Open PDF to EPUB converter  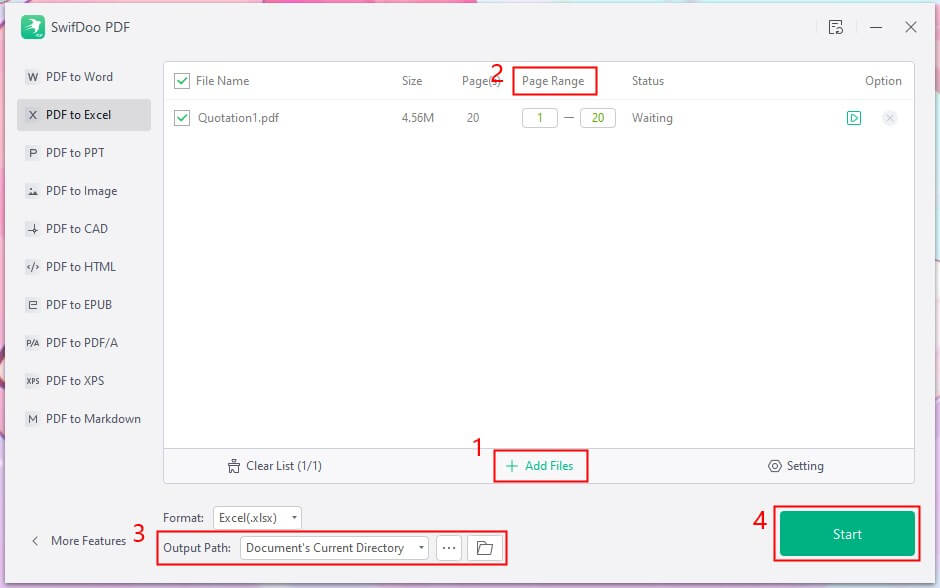click(x=84, y=305)
